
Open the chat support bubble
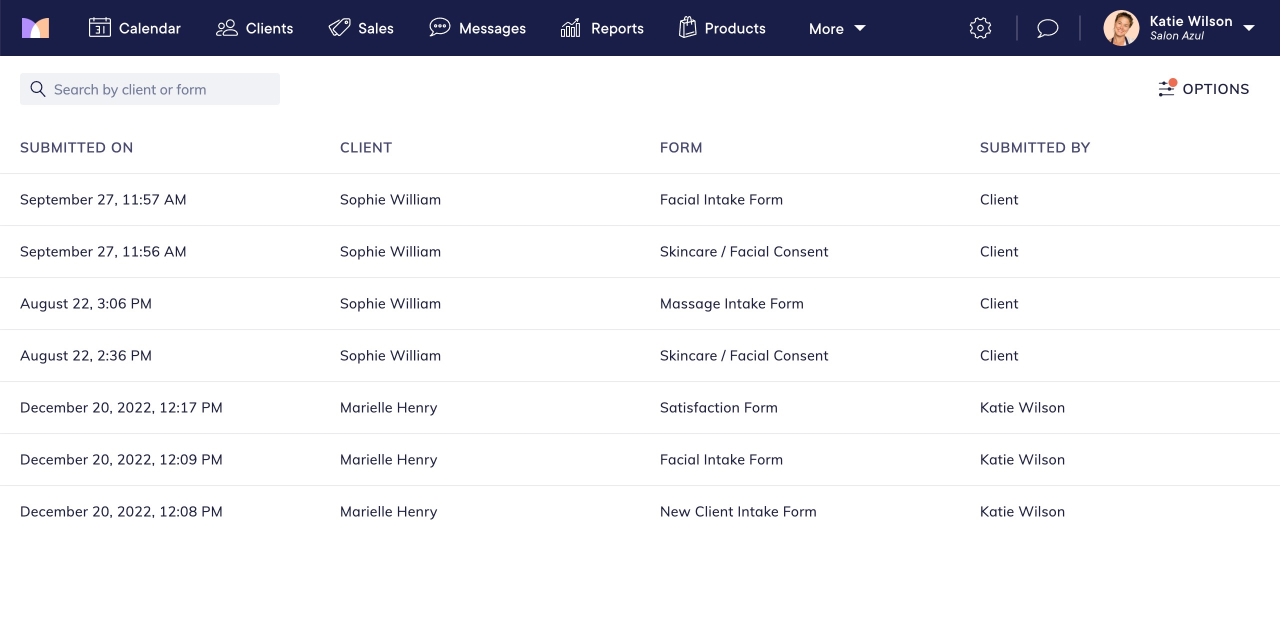pos(1047,28)
